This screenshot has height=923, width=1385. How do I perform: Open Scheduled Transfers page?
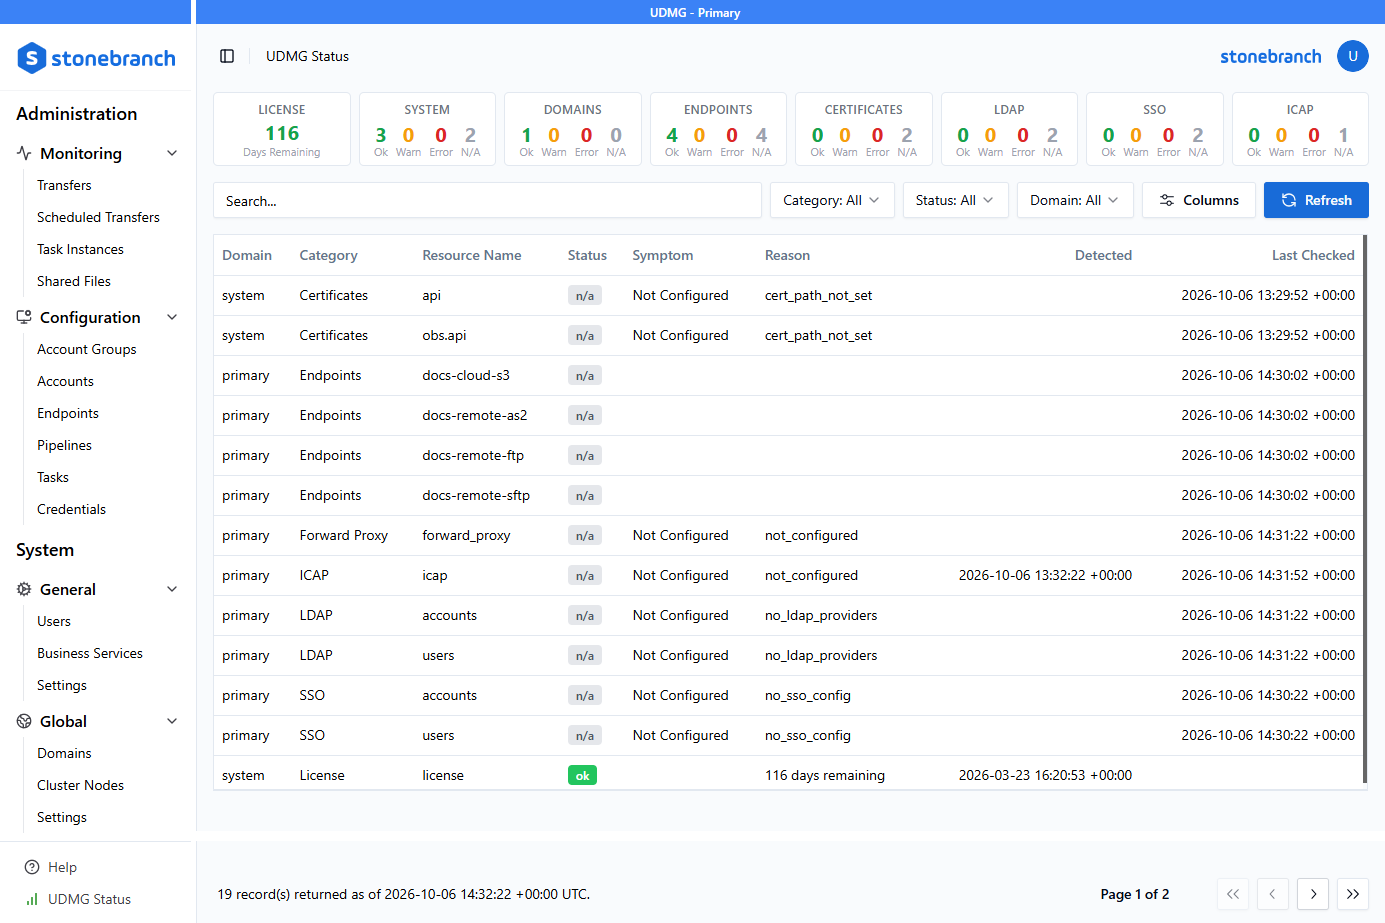click(x=98, y=217)
